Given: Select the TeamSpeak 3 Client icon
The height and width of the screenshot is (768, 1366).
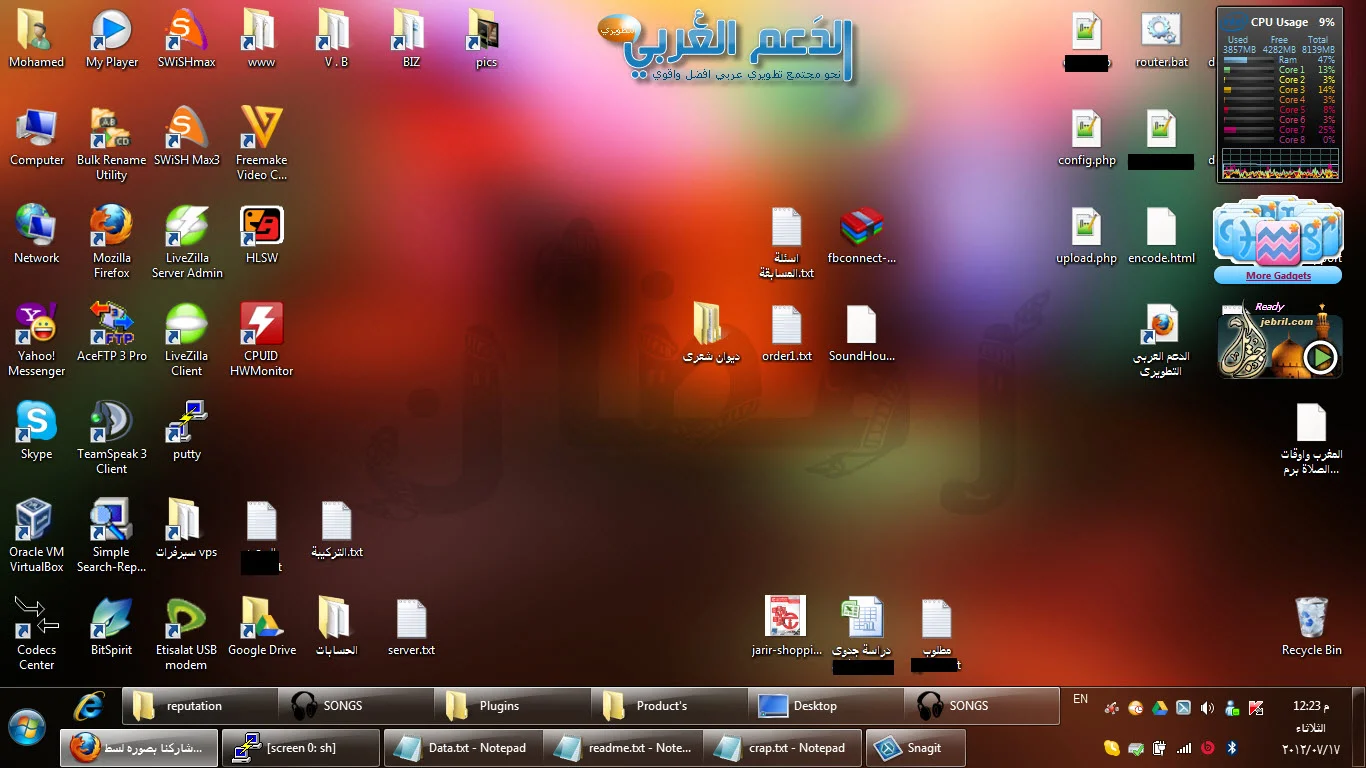Looking at the screenshot, I should click(x=111, y=423).
